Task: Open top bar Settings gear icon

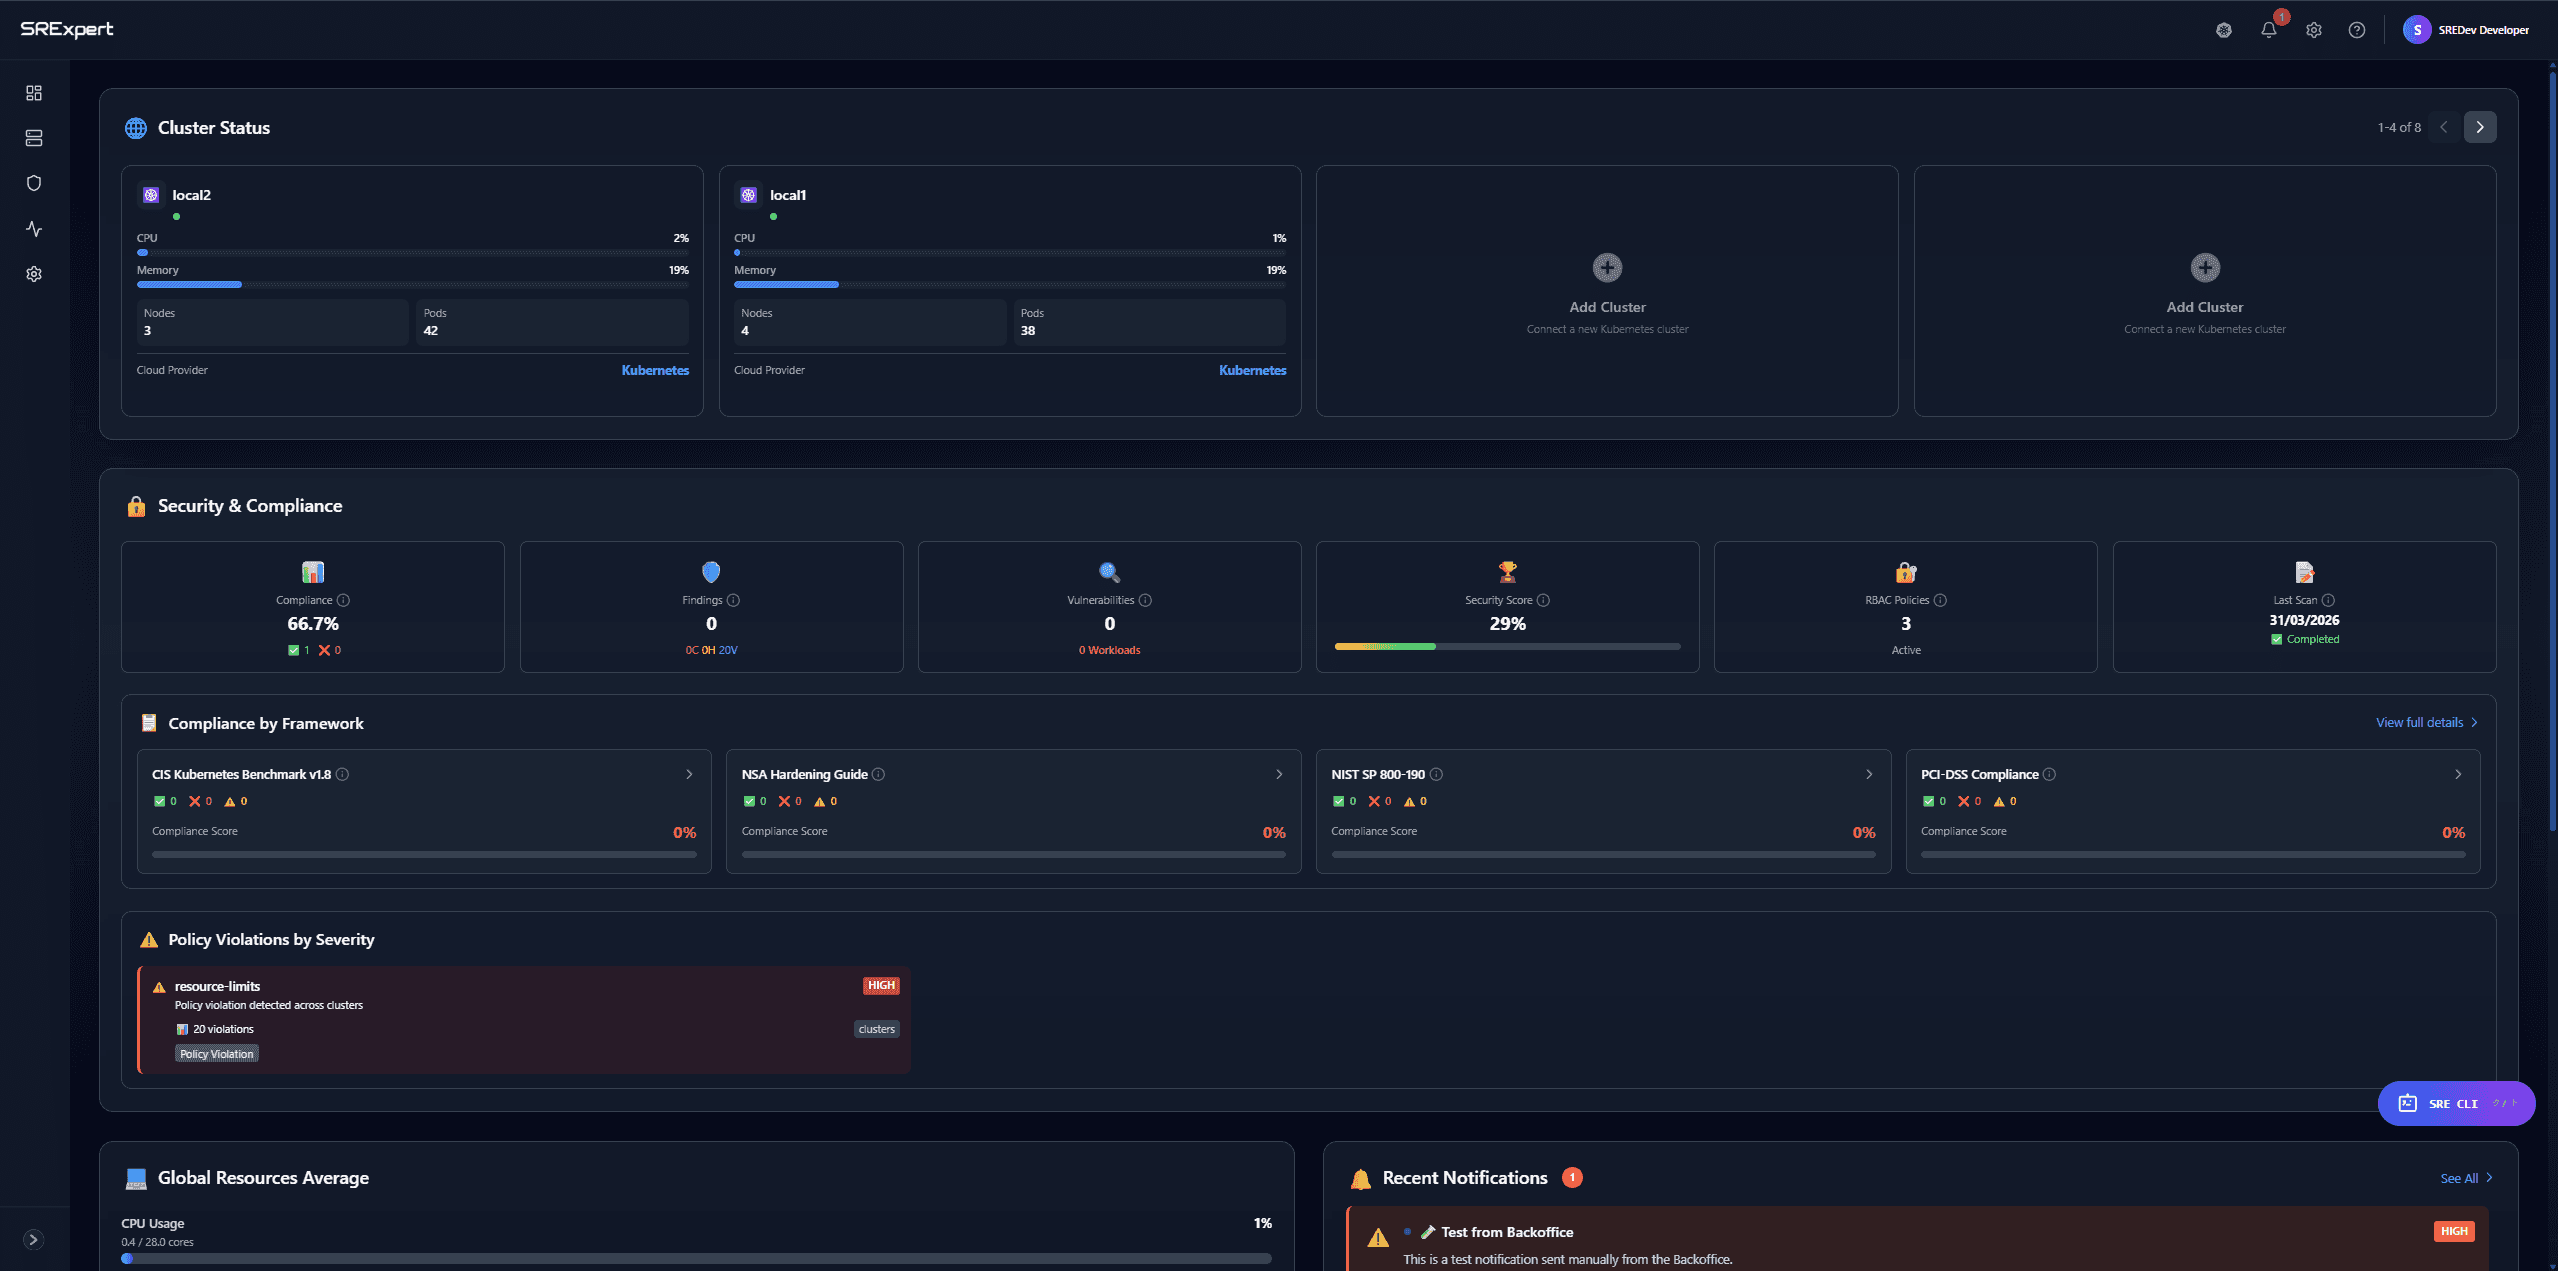Action: [2313, 29]
